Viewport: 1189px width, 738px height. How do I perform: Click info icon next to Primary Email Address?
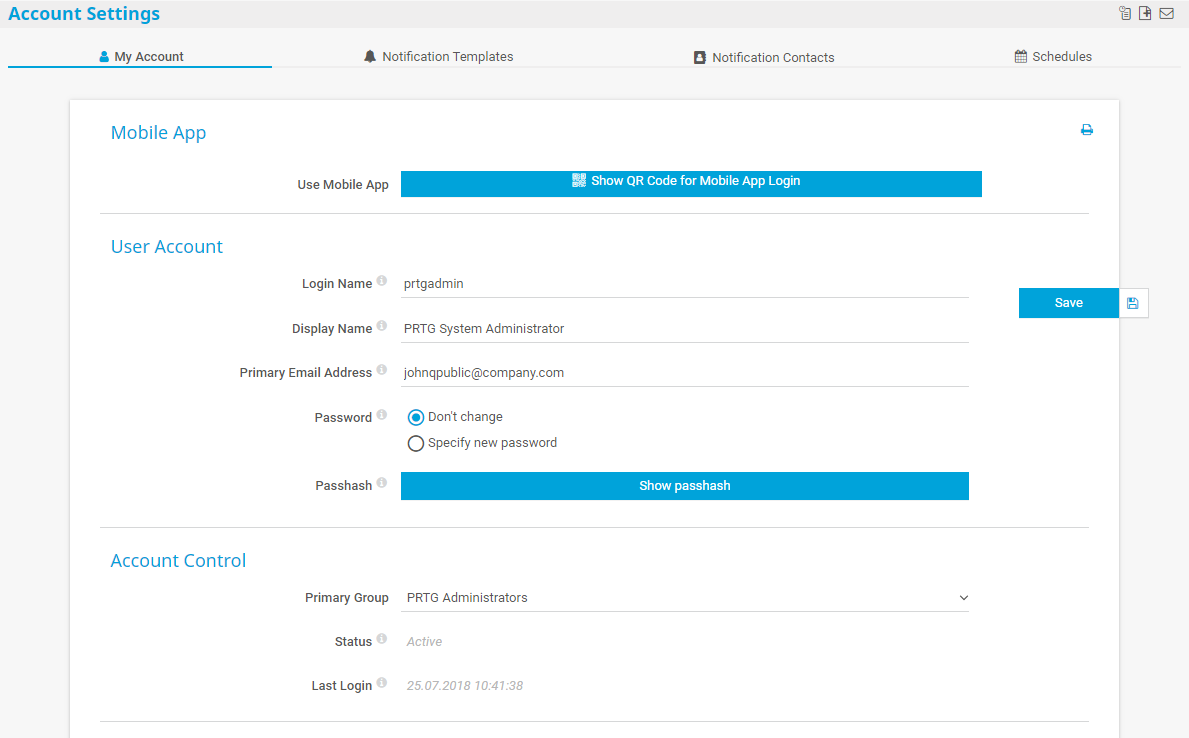[382, 371]
